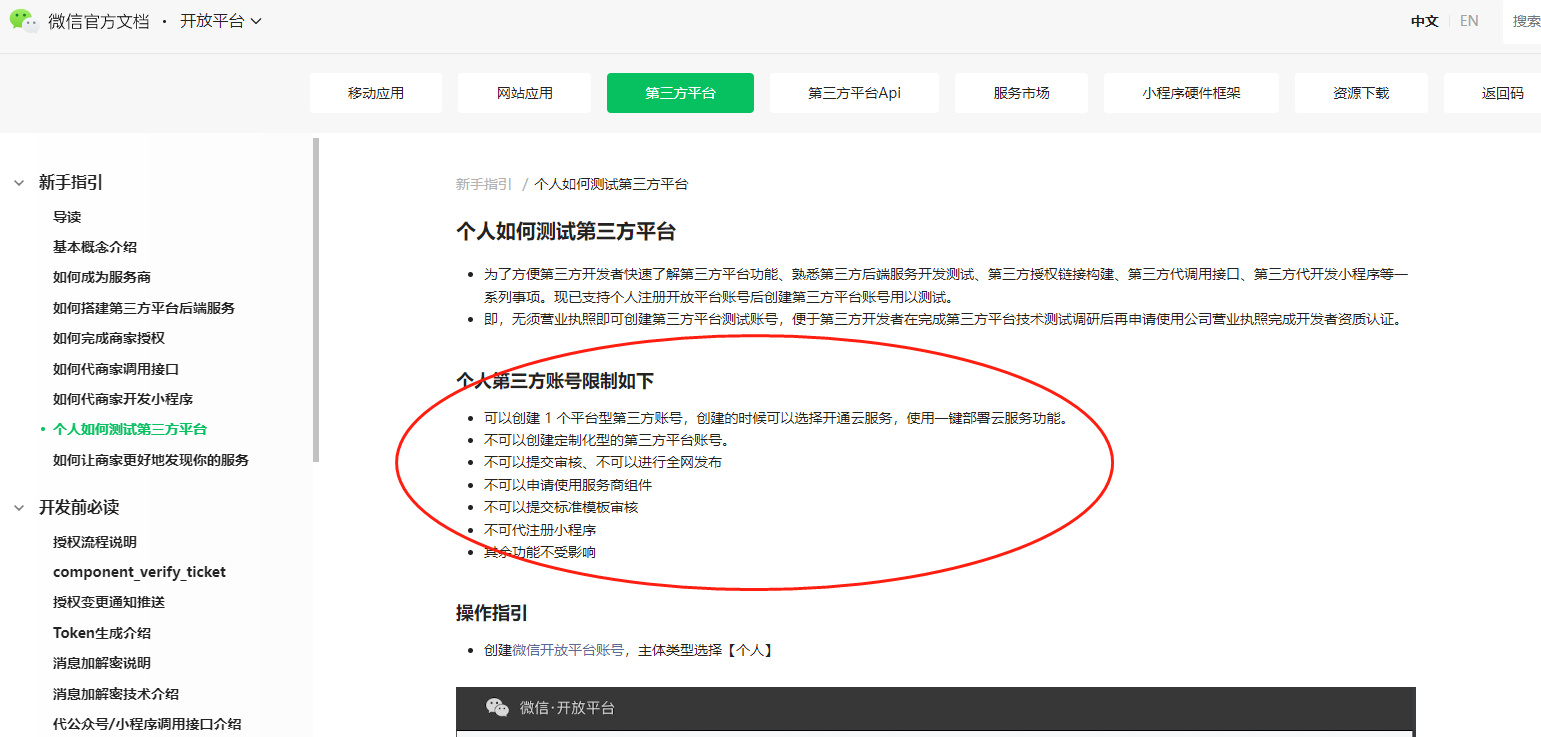Open the 小程序硬件框架 tab
This screenshot has width=1541, height=737.
coord(1191,93)
